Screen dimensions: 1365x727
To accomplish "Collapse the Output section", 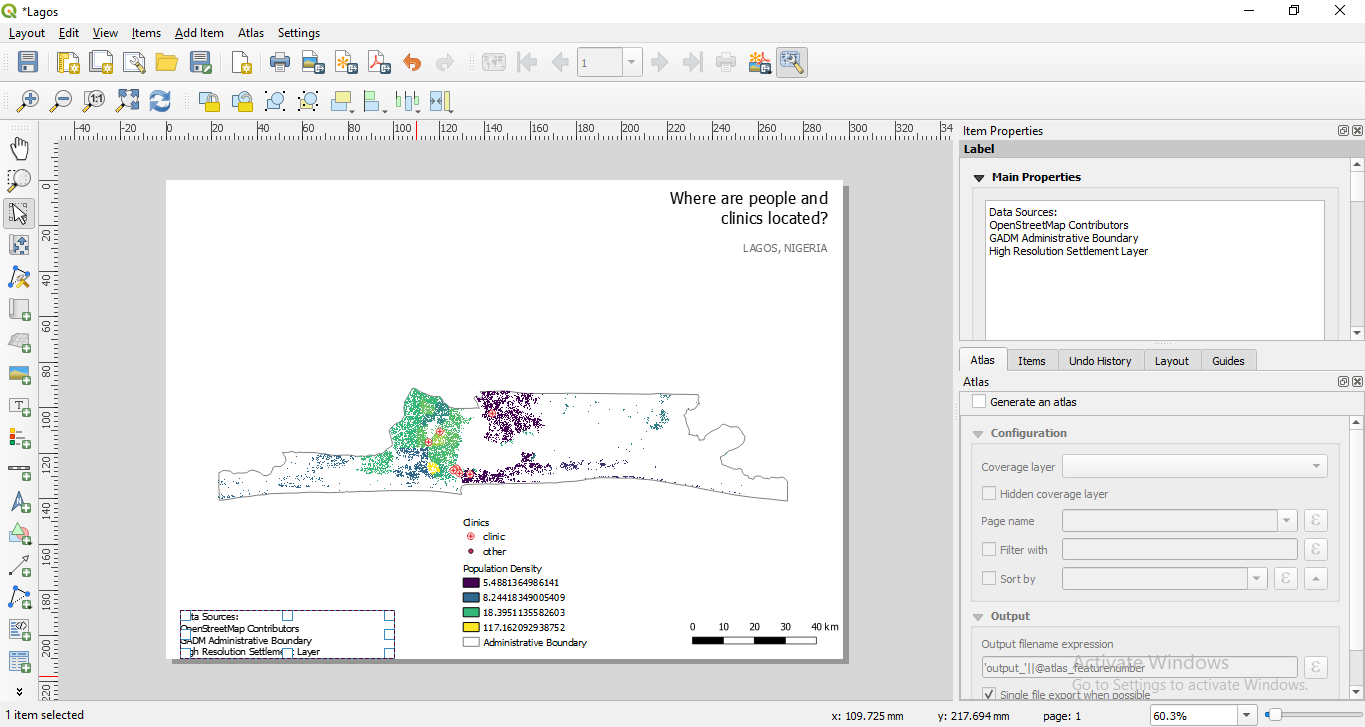I will 978,616.
